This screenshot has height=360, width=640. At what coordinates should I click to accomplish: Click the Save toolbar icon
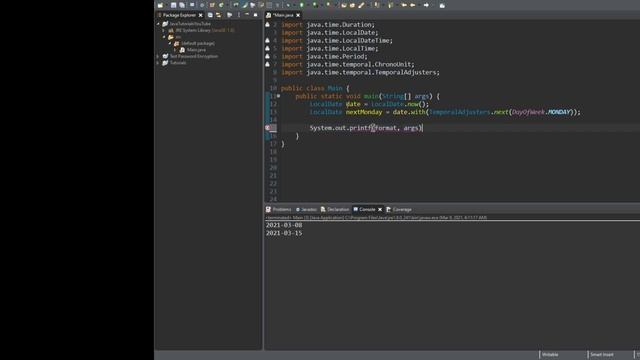point(173,5)
